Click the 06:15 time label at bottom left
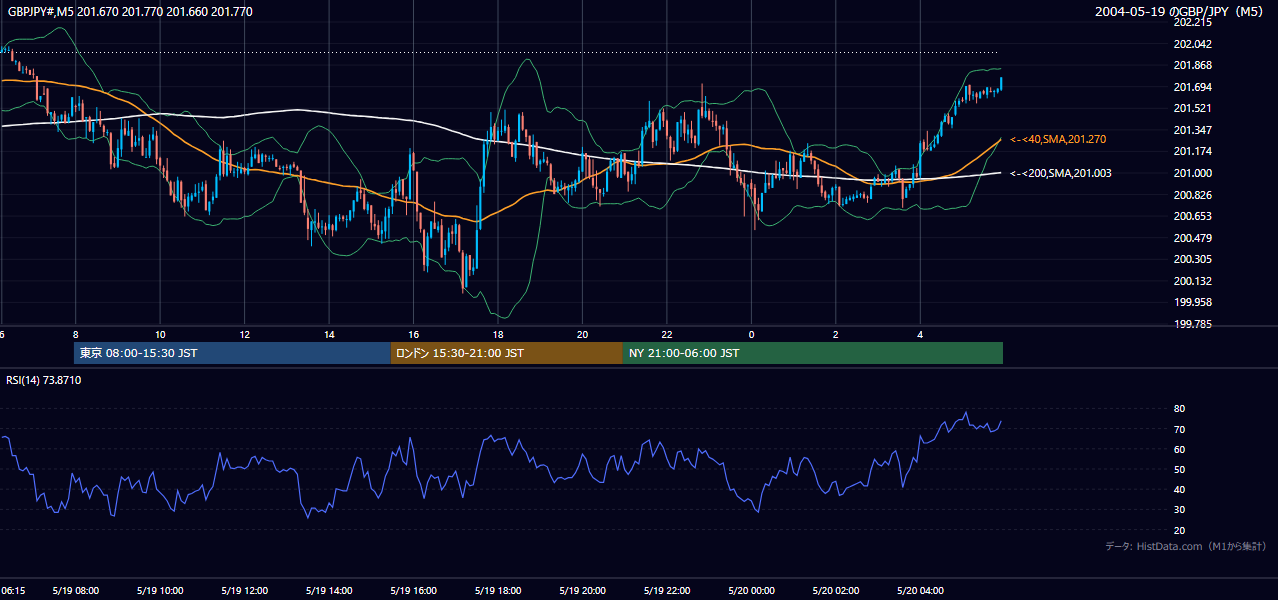The image size is (1278, 600). (13, 591)
